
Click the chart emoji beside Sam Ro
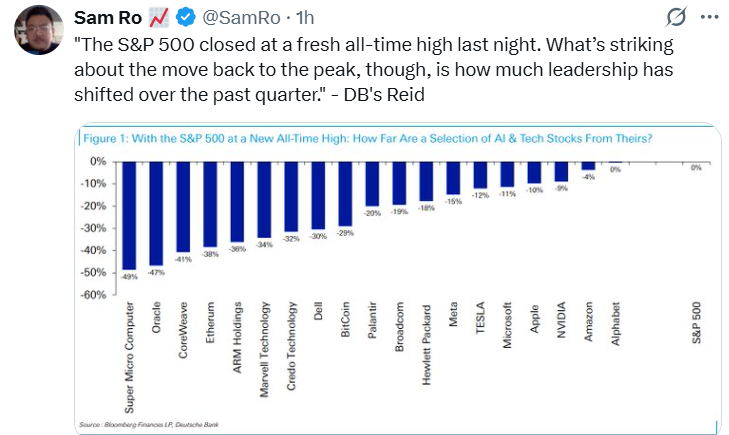point(158,19)
